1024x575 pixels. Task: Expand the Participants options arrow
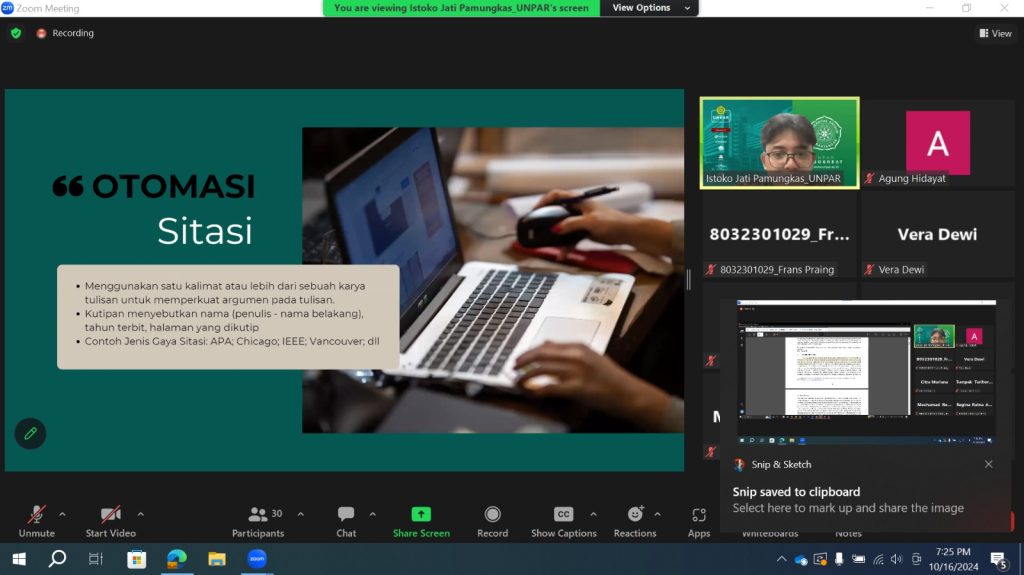coord(300,515)
